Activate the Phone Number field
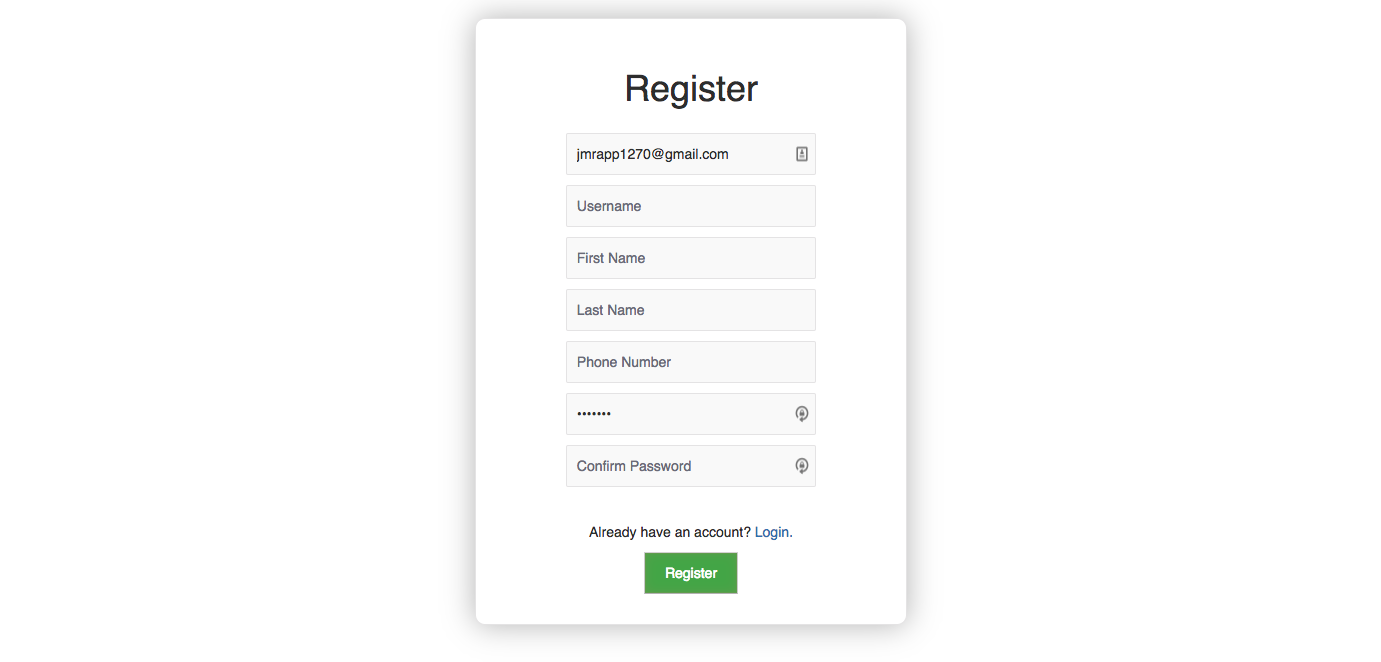This screenshot has width=1381, height=662. click(691, 362)
